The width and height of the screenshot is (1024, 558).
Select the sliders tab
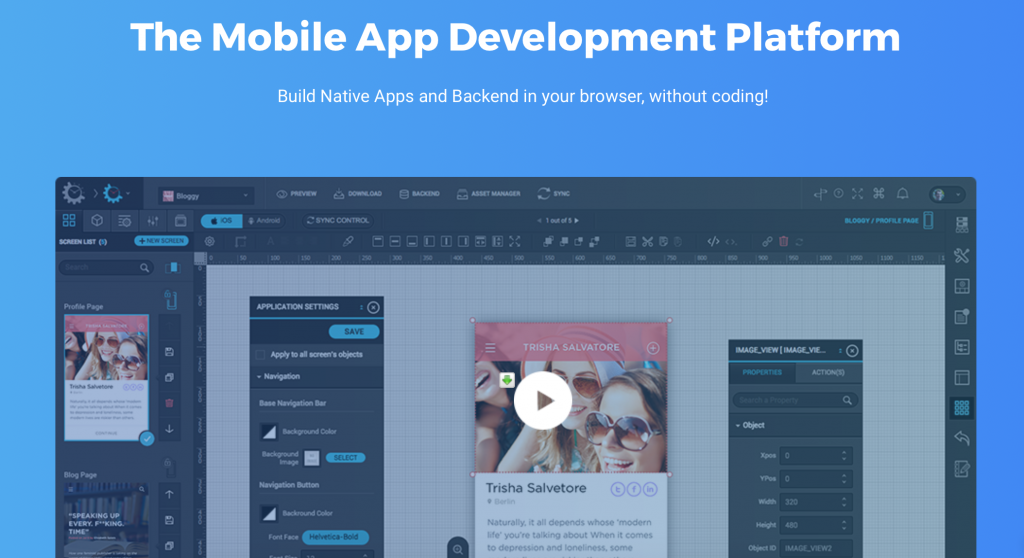[x=152, y=221]
